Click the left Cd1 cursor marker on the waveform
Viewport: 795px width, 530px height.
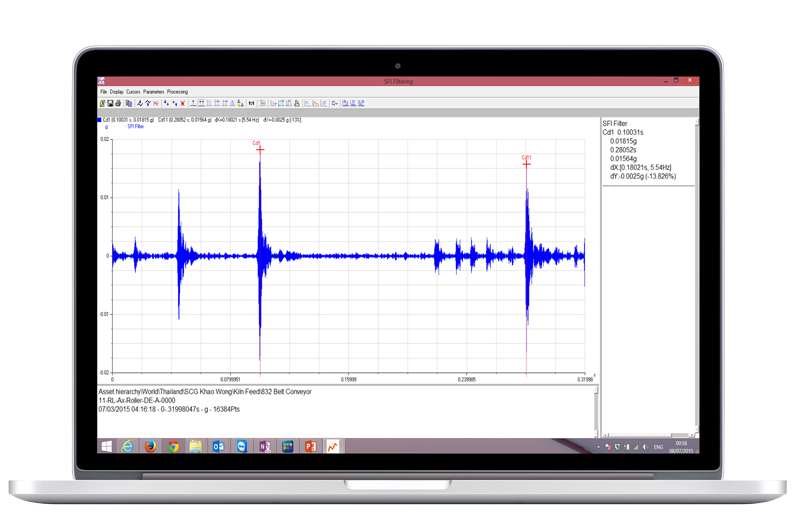pos(259,149)
